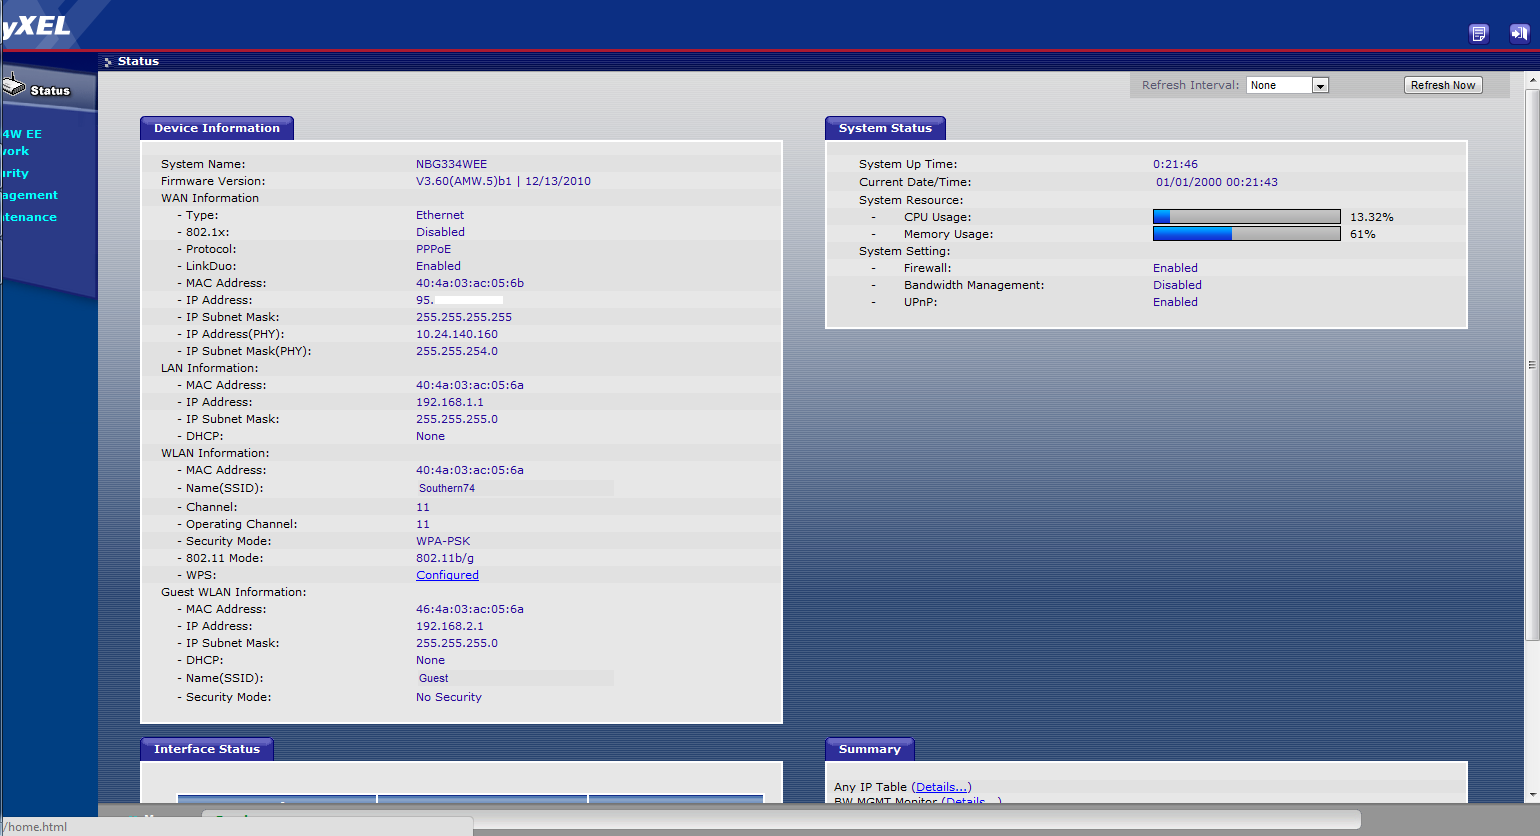Open the Management sidebar menu item

click(29, 195)
